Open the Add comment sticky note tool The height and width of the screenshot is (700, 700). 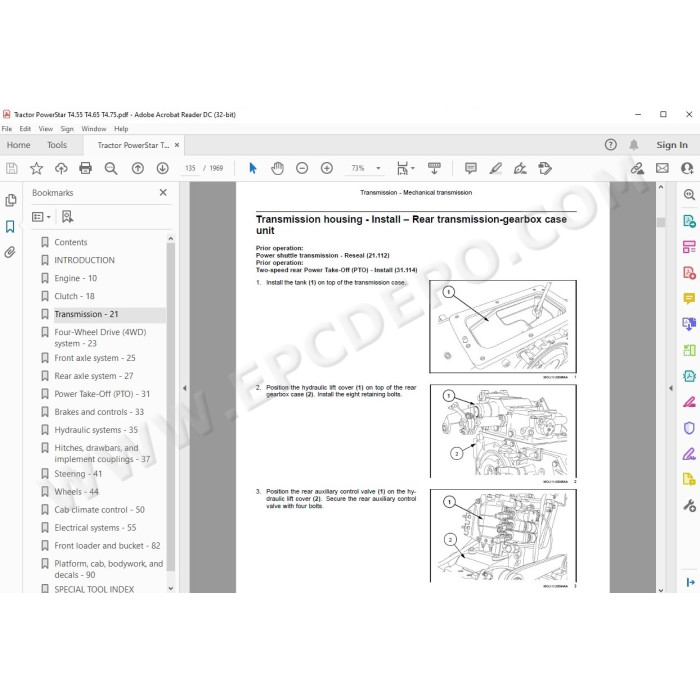pyautogui.click(x=471, y=168)
